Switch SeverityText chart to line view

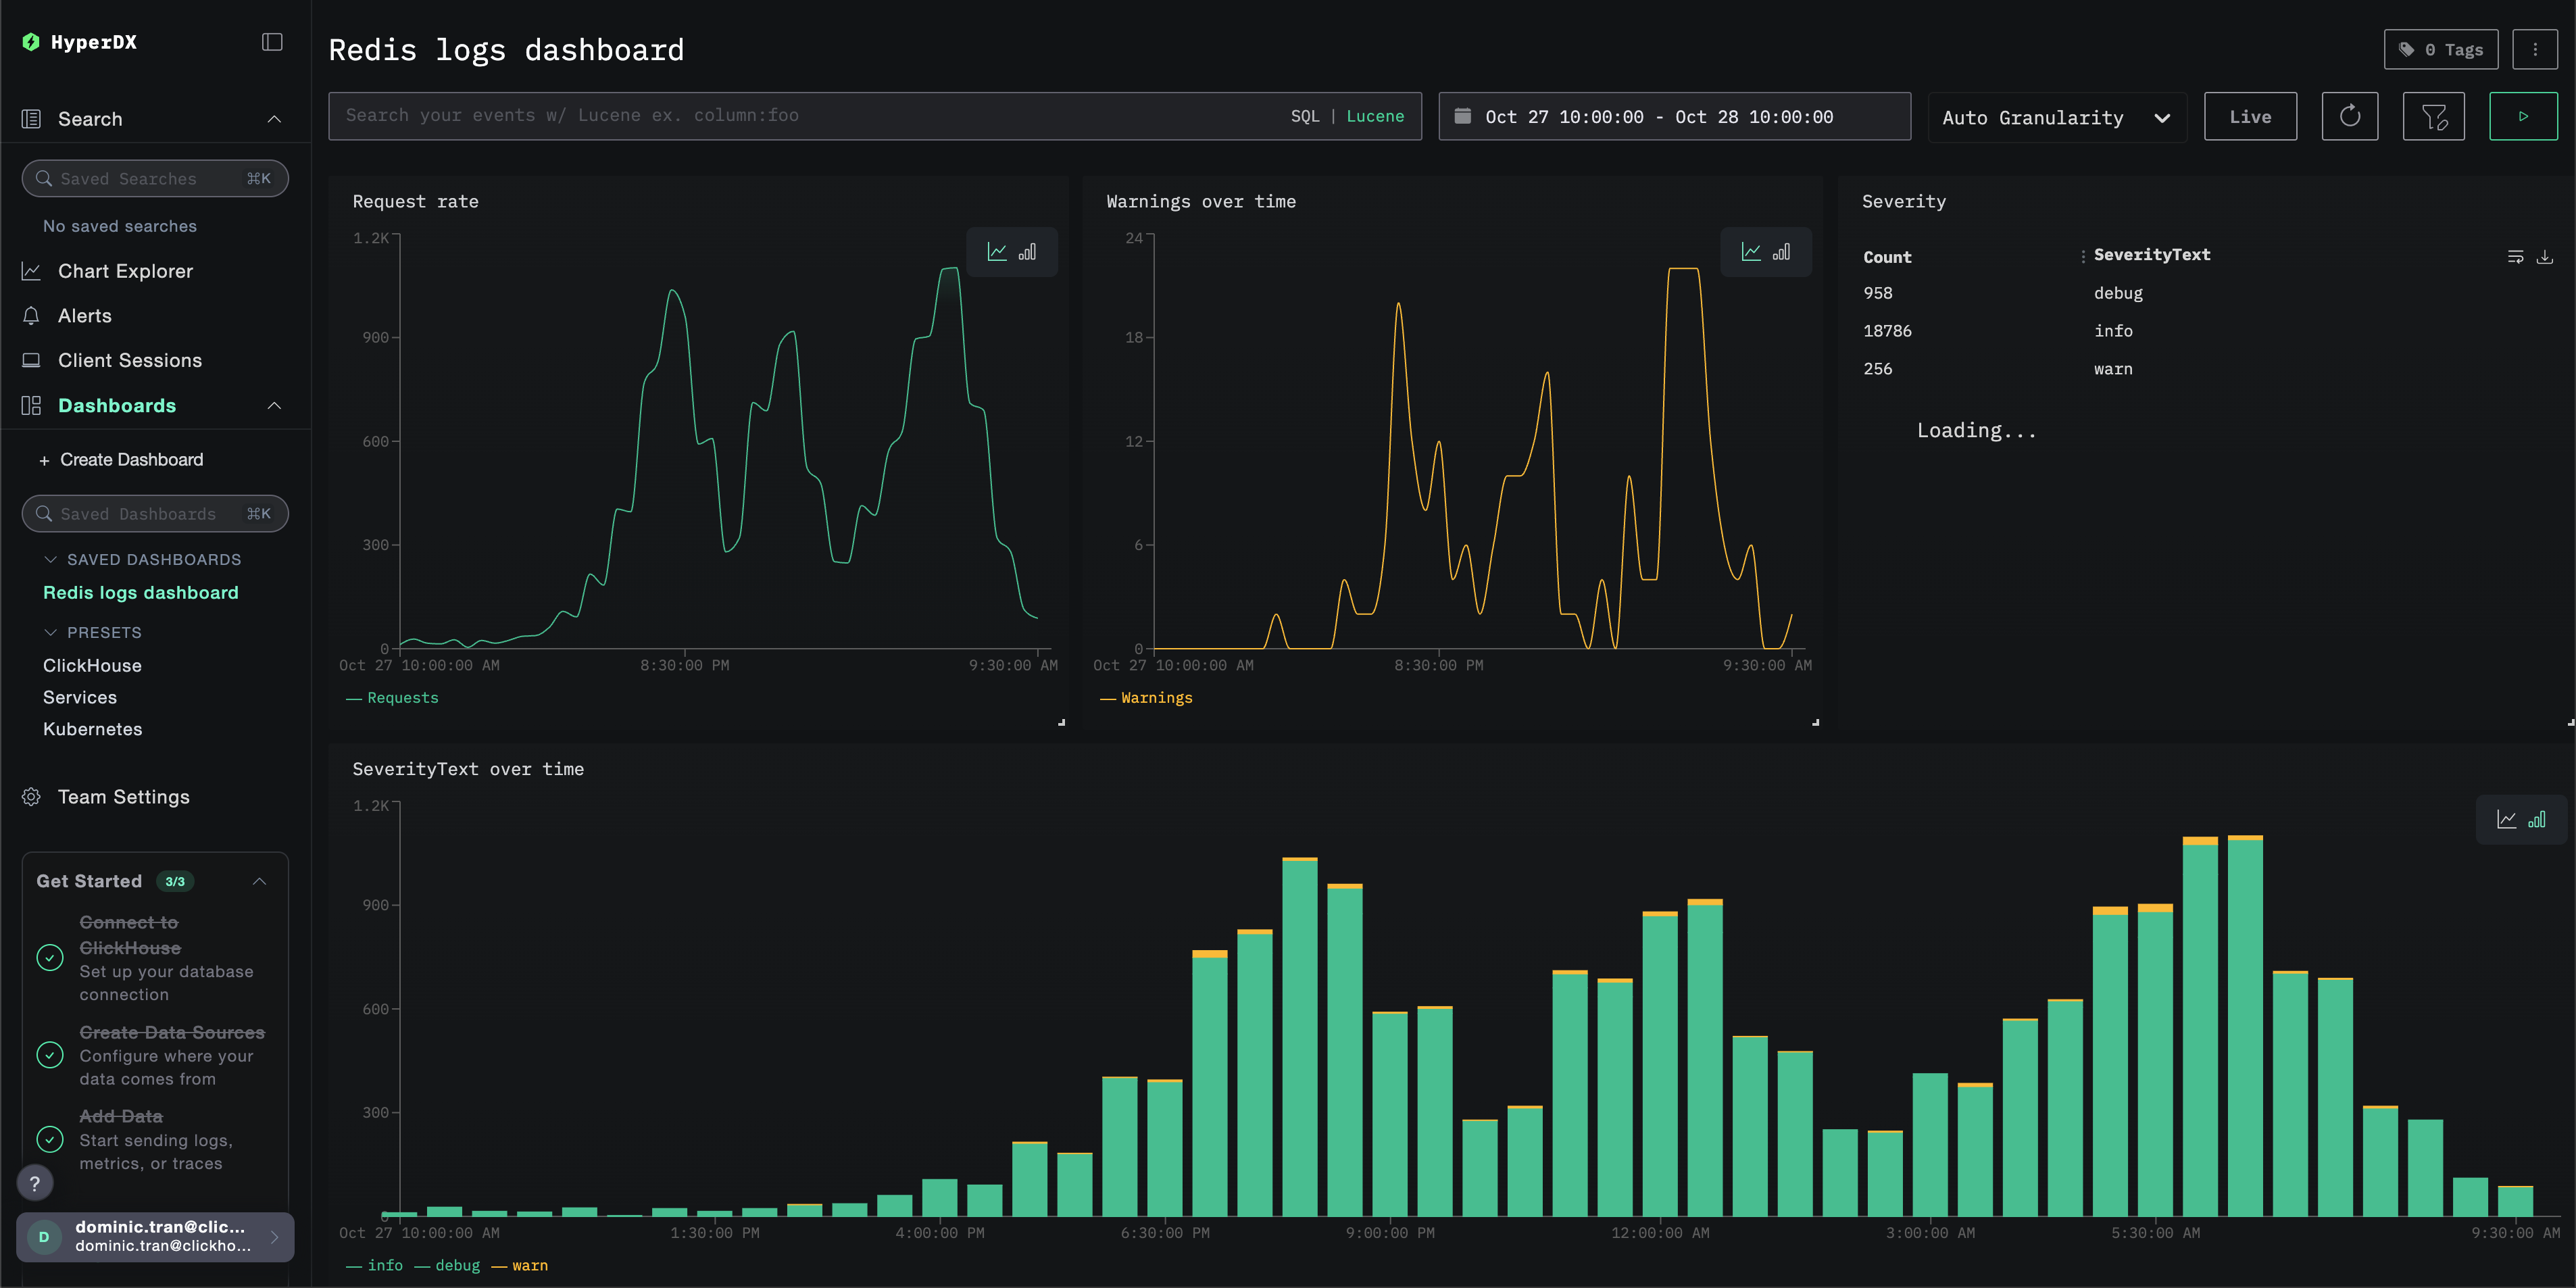2507,818
